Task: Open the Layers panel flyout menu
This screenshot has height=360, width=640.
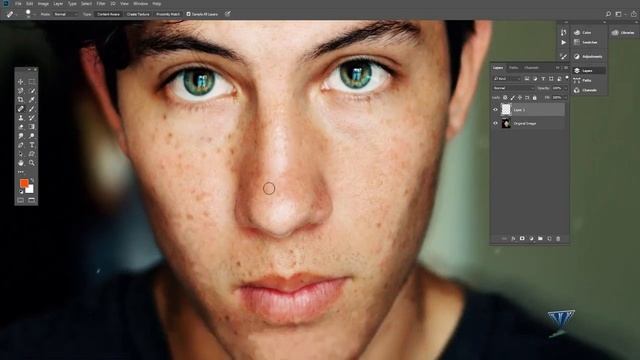Action: (x=566, y=67)
